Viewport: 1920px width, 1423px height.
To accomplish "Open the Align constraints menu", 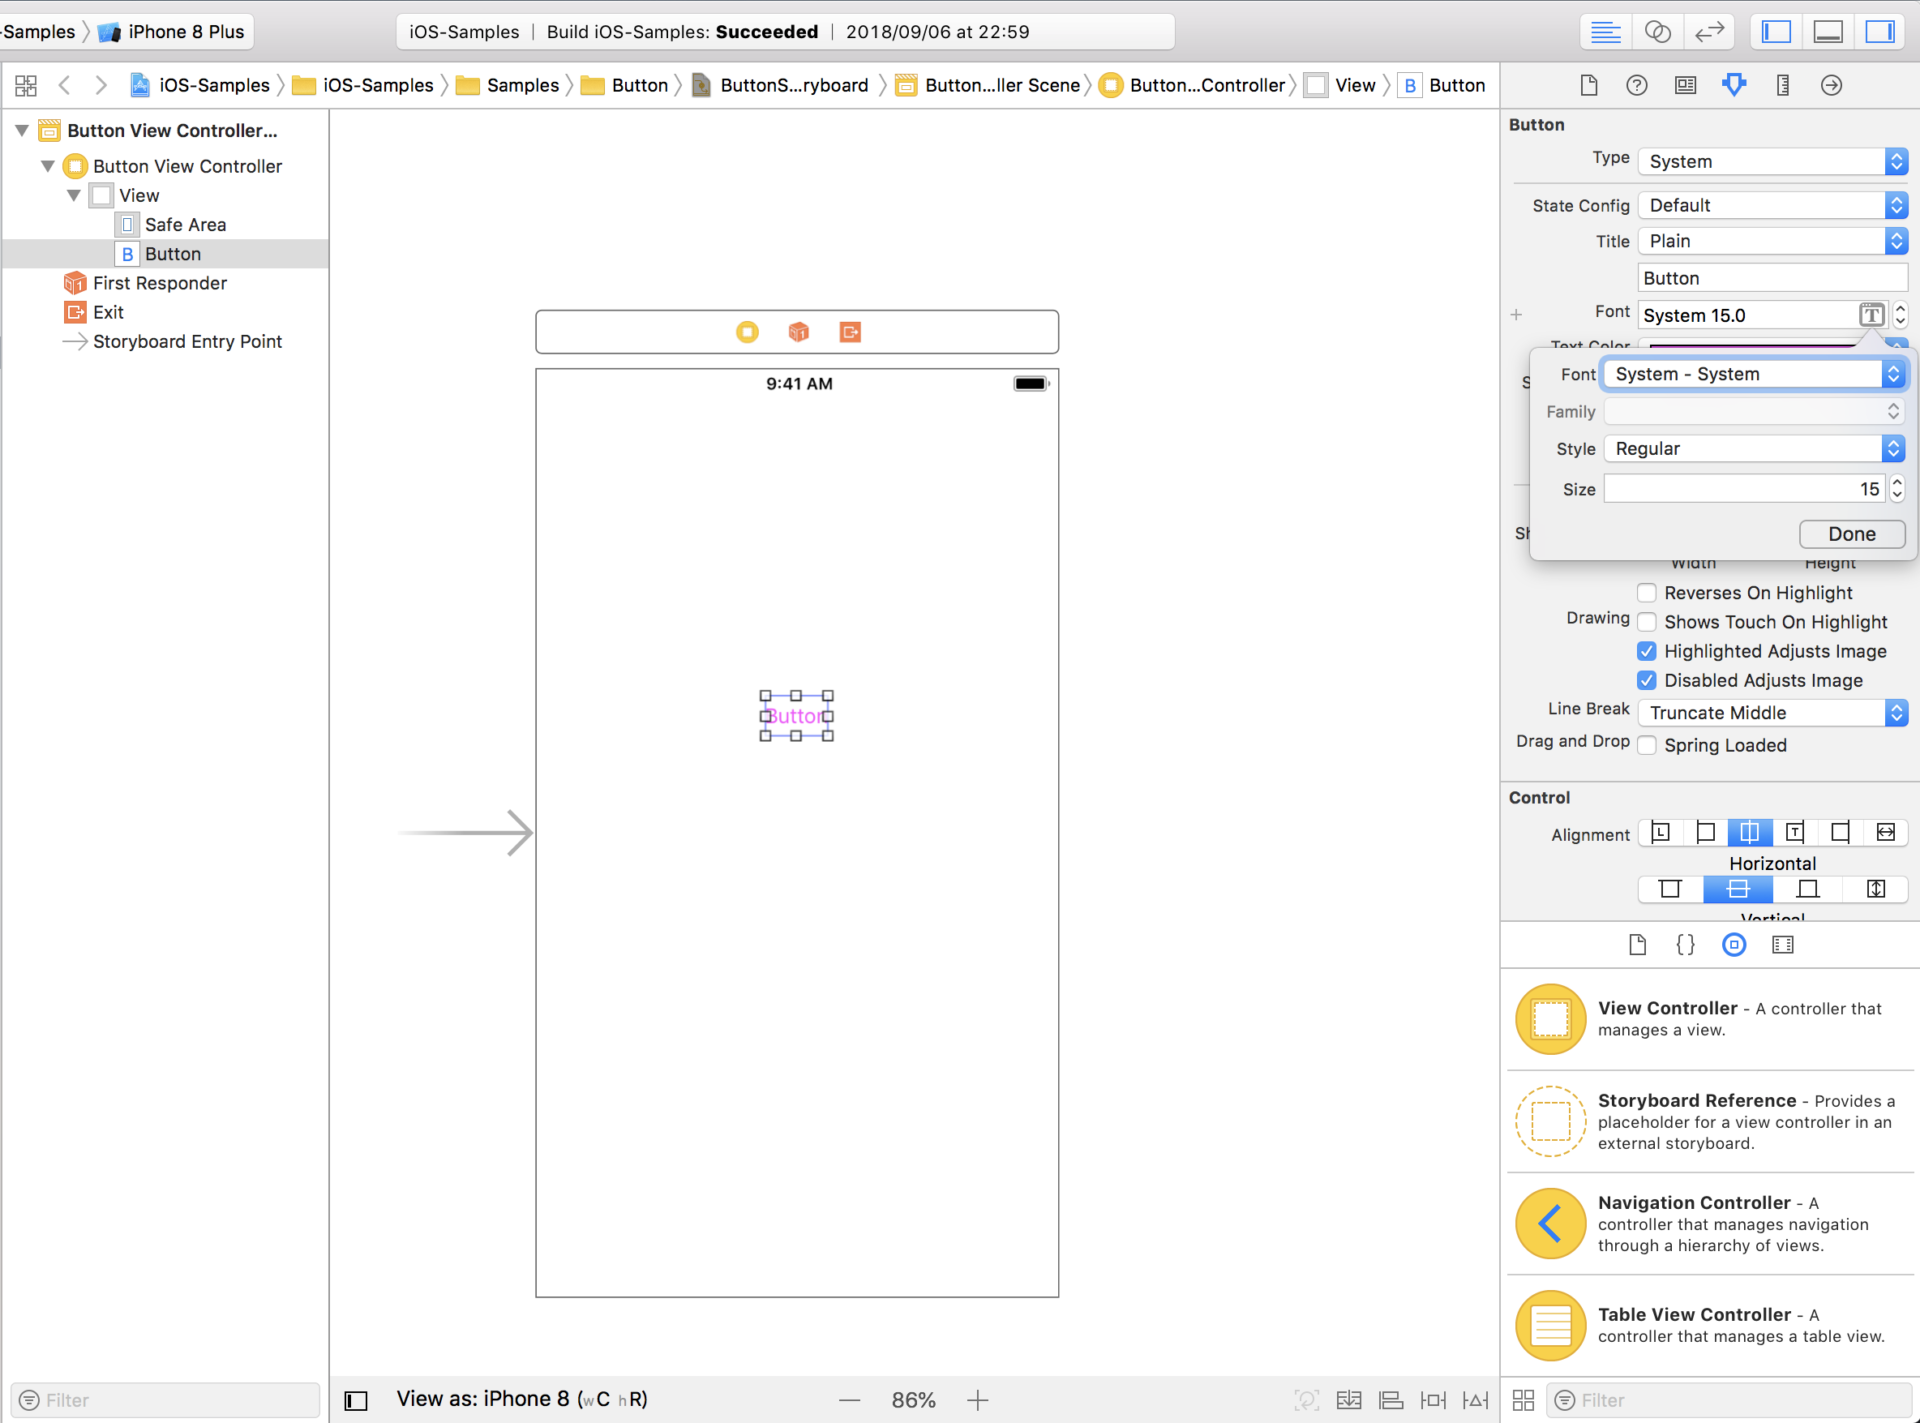I will pyautogui.click(x=1391, y=1400).
